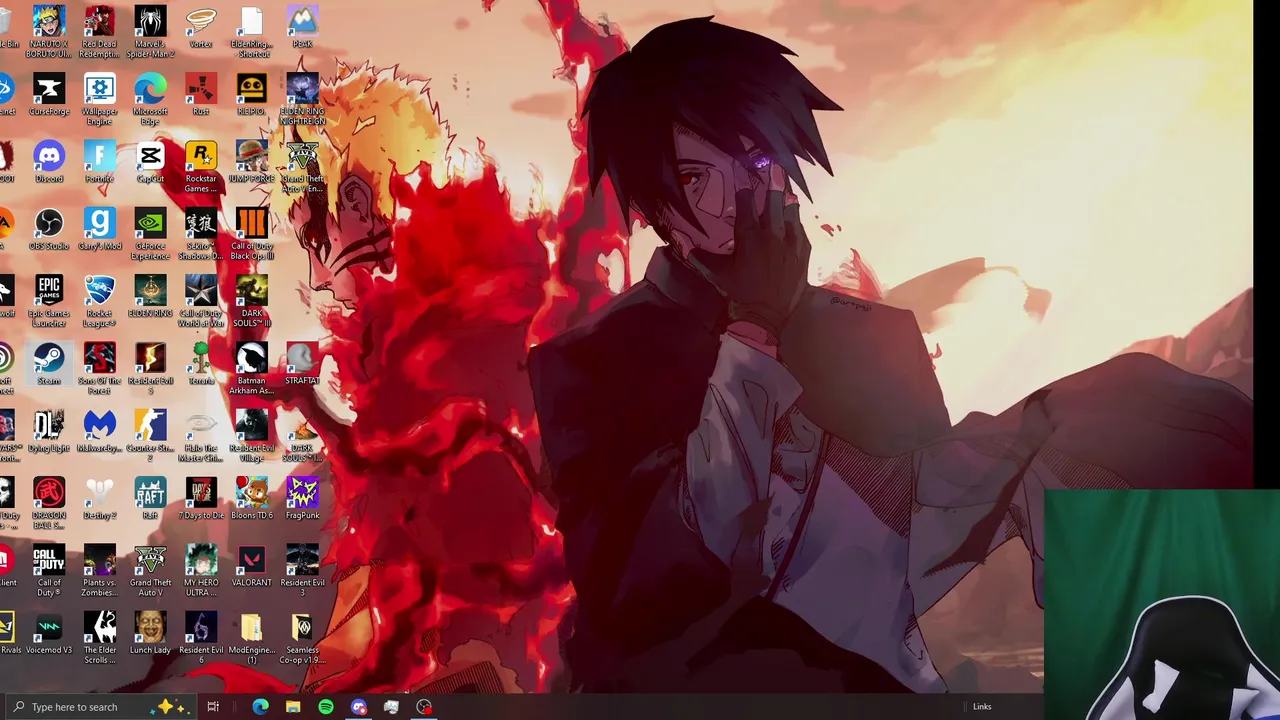Launch Discord from the desktop
Image resolution: width=1280 pixels, height=720 pixels.
[49, 162]
